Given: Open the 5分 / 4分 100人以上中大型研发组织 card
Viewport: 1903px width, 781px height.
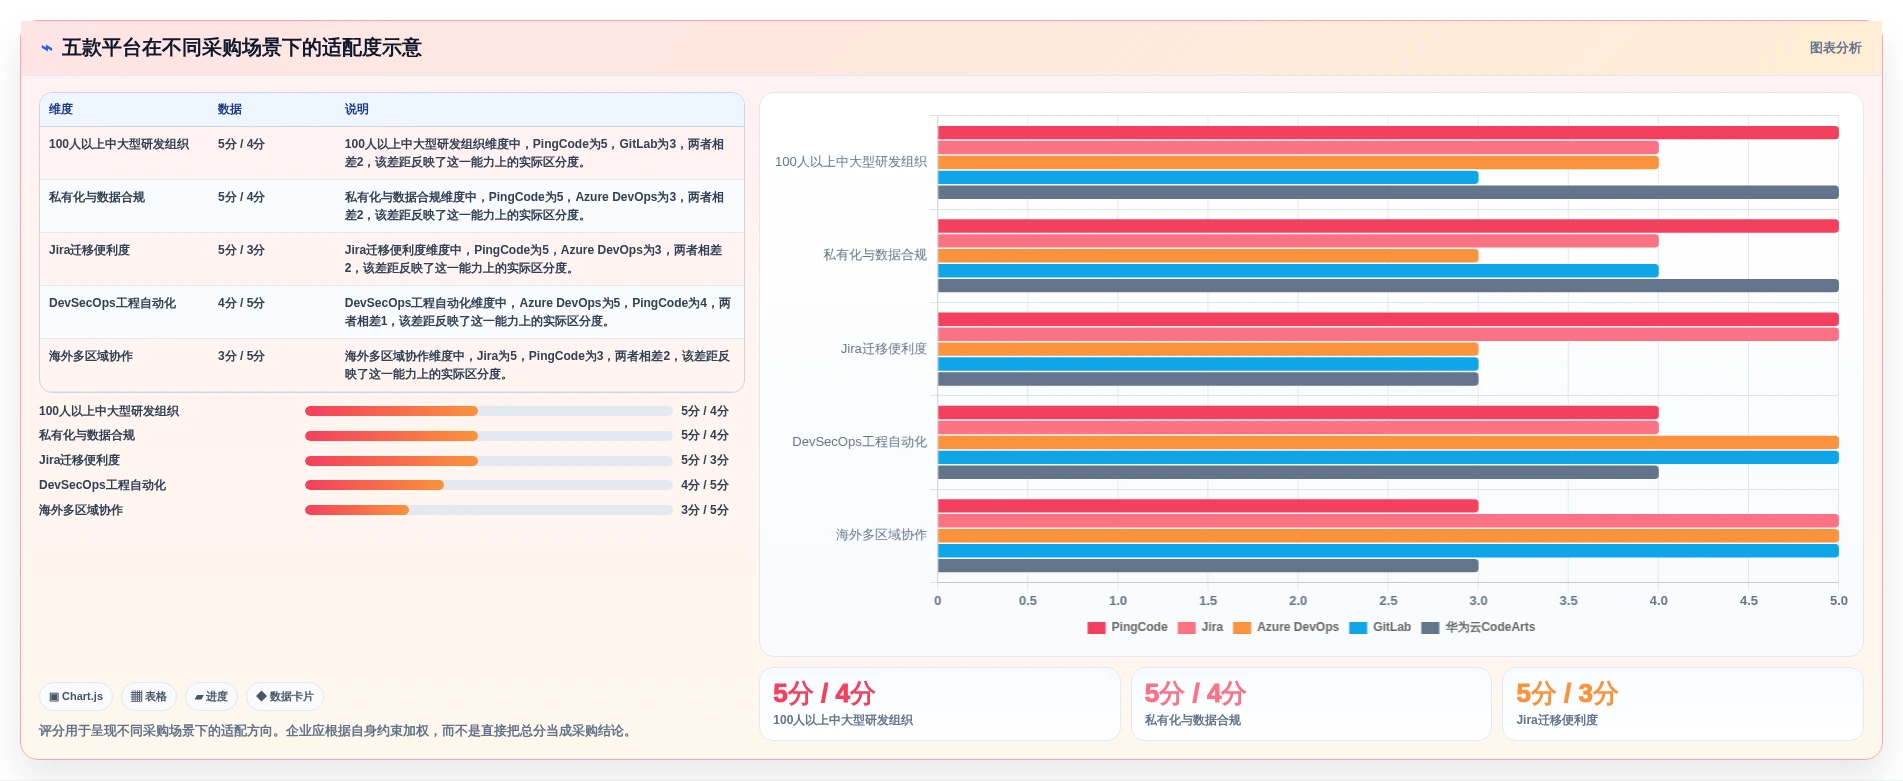Looking at the screenshot, I should pos(940,704).
